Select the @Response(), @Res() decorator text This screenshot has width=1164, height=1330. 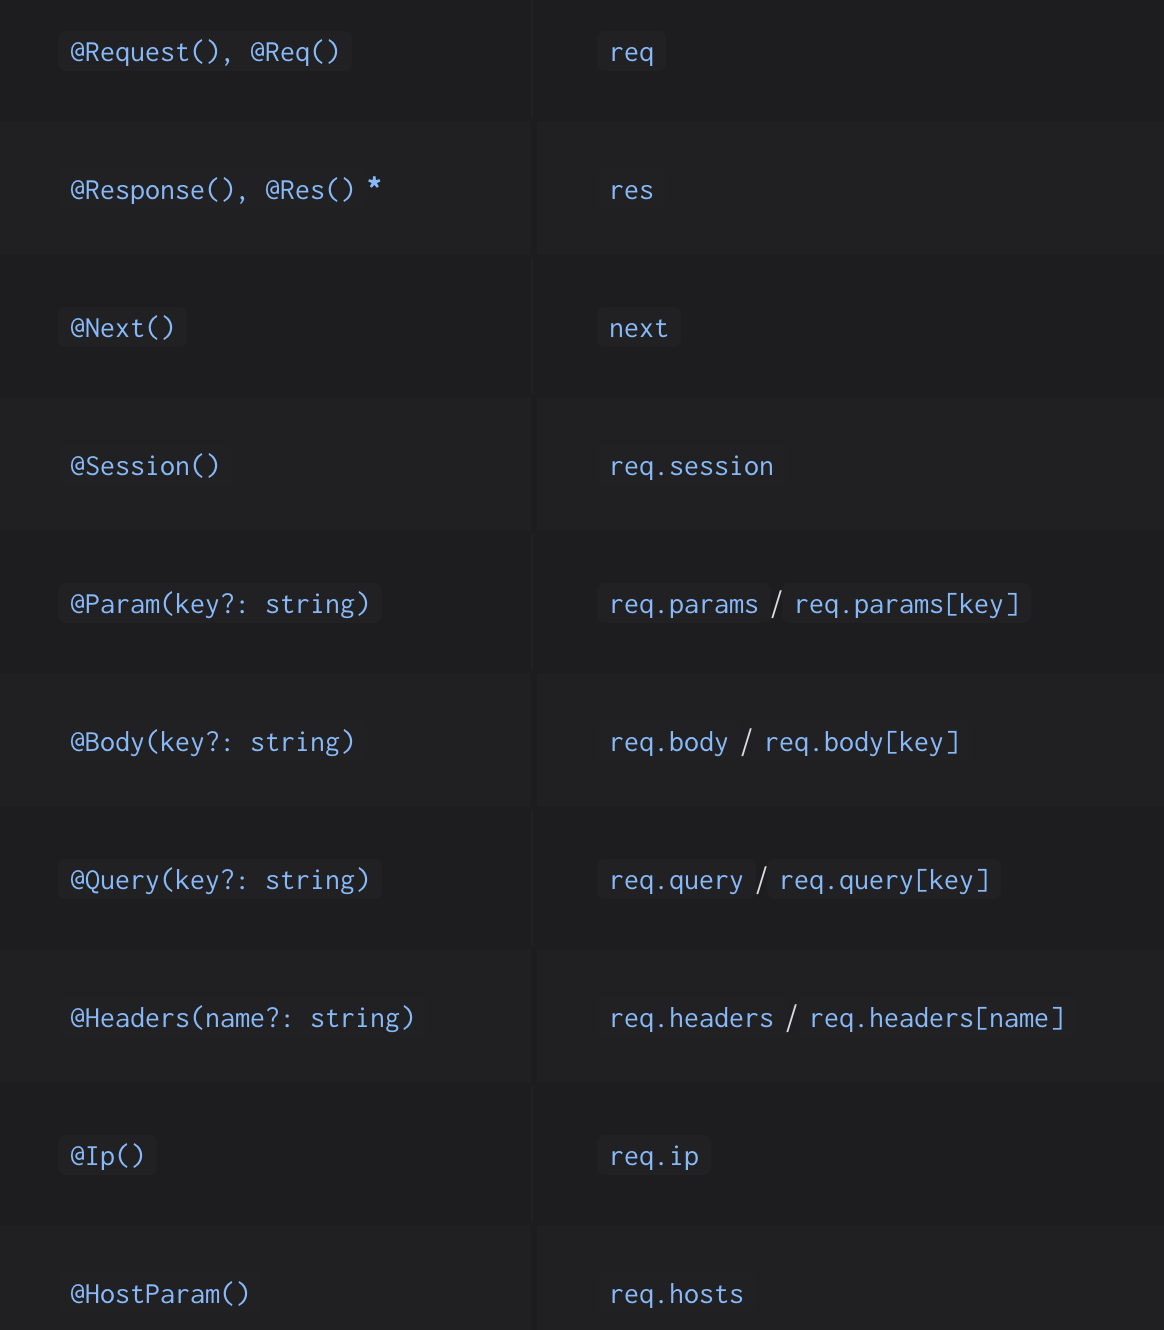212,190
